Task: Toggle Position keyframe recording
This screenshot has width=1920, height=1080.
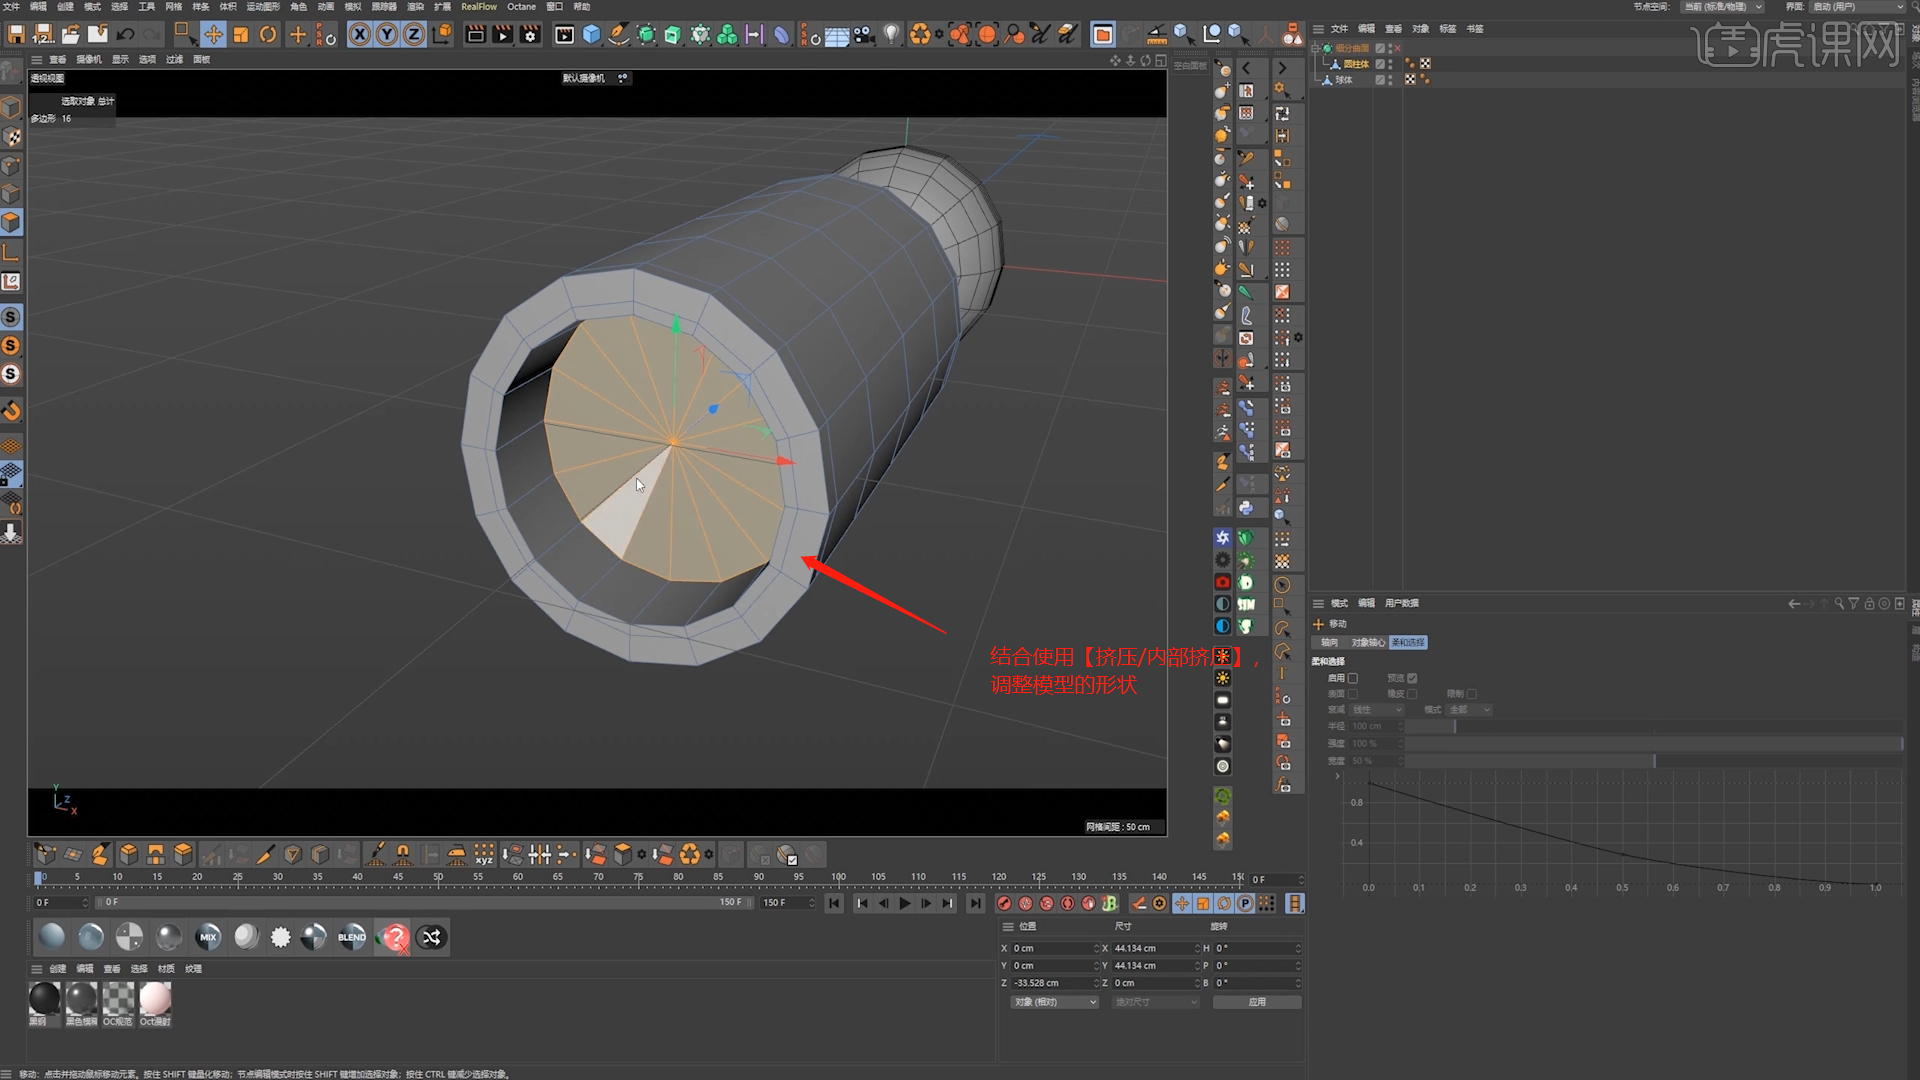Action: pyautogui.click(x=1182, y=904)
